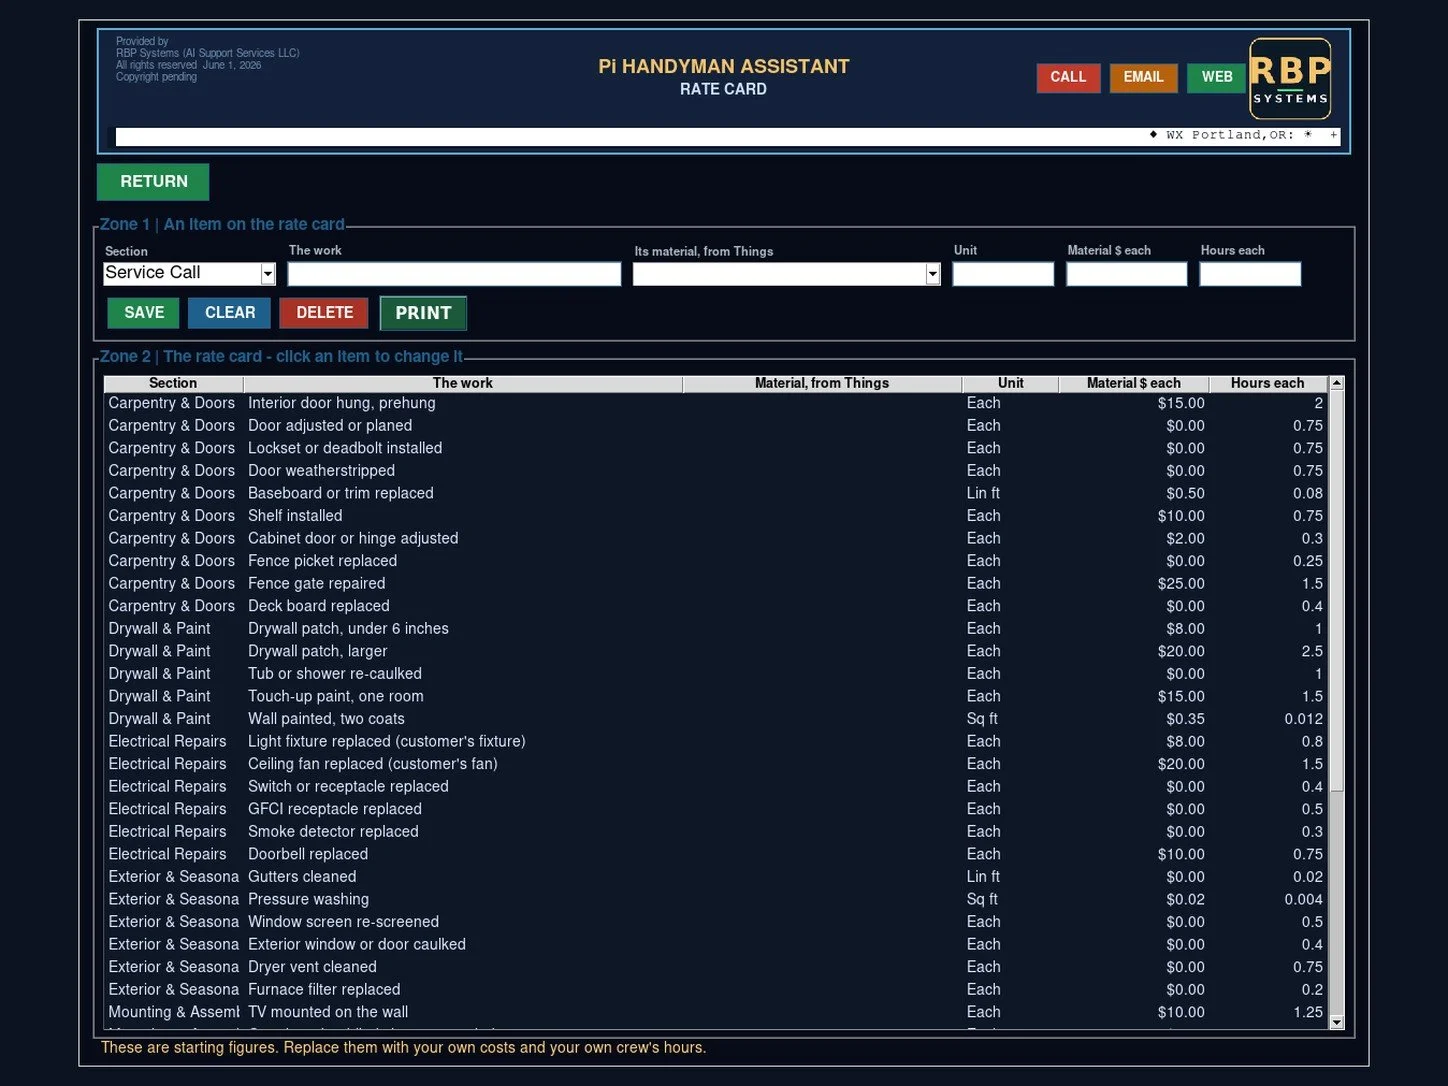1448x1086 pixels.
Task: Select 'Cabinet door or hinge adjusted' row
Action: pos(716,538)
